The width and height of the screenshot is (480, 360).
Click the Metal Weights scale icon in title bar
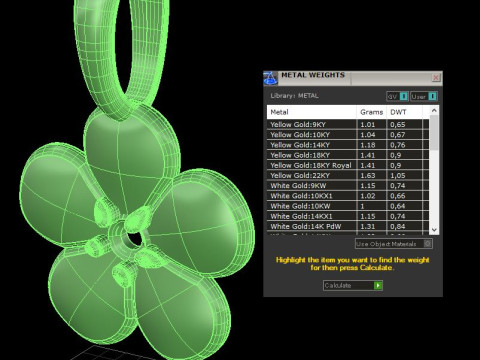[270, 78]
